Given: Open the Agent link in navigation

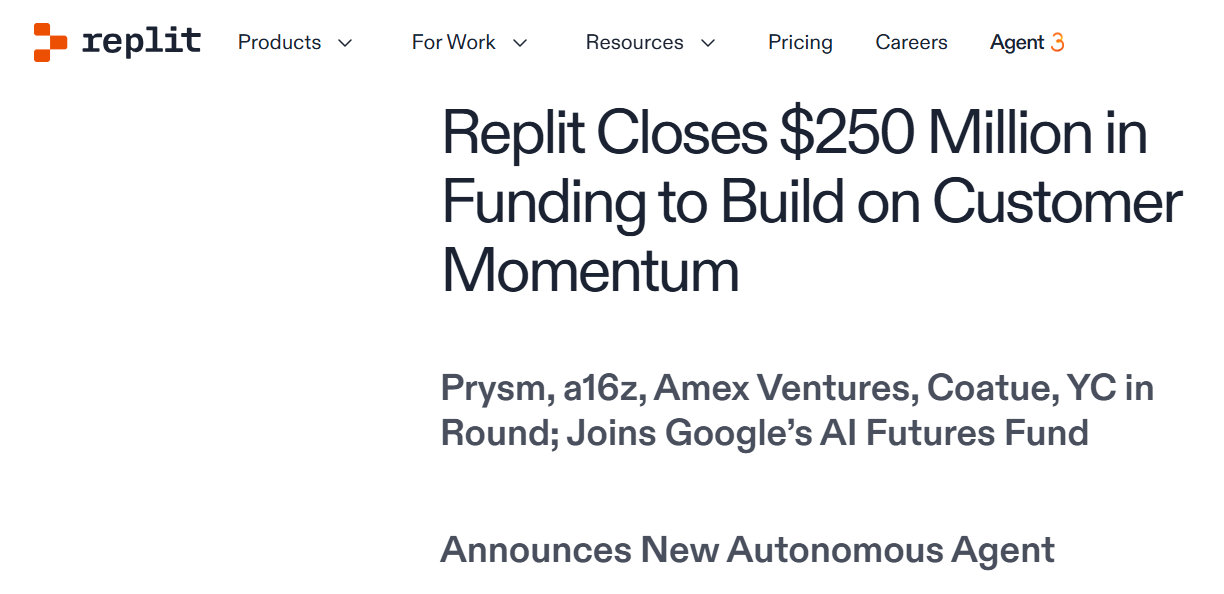Looking at the screenshot, I should pos(1017,42).
